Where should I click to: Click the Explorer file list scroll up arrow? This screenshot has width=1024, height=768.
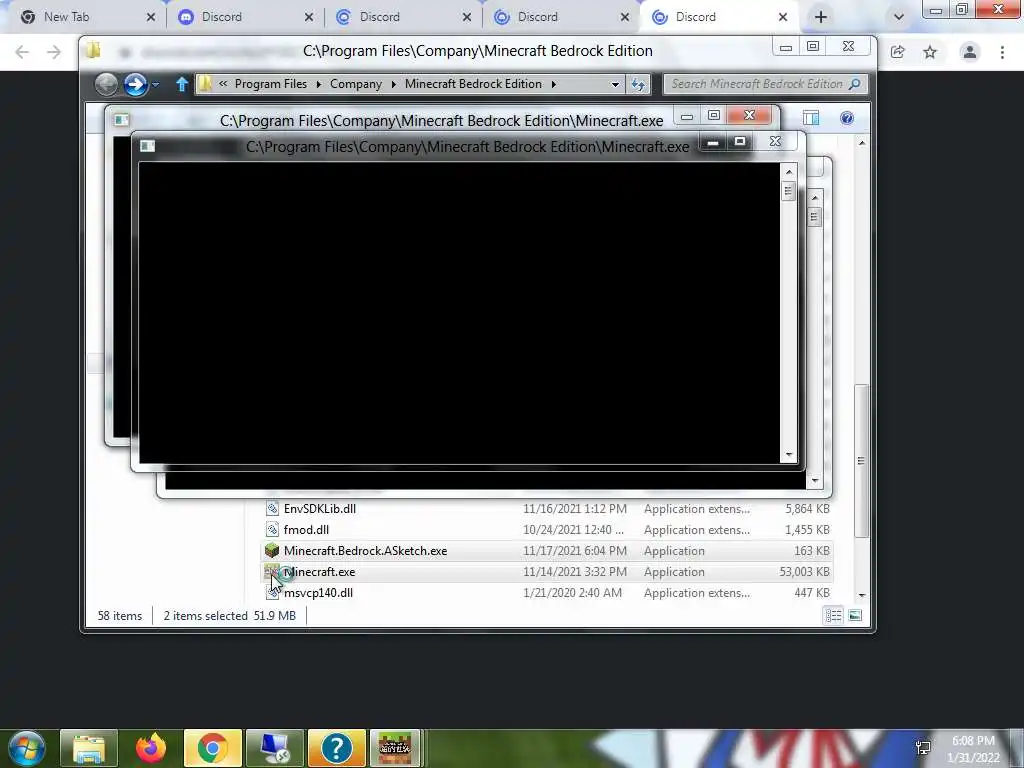(x=862, y=142)
